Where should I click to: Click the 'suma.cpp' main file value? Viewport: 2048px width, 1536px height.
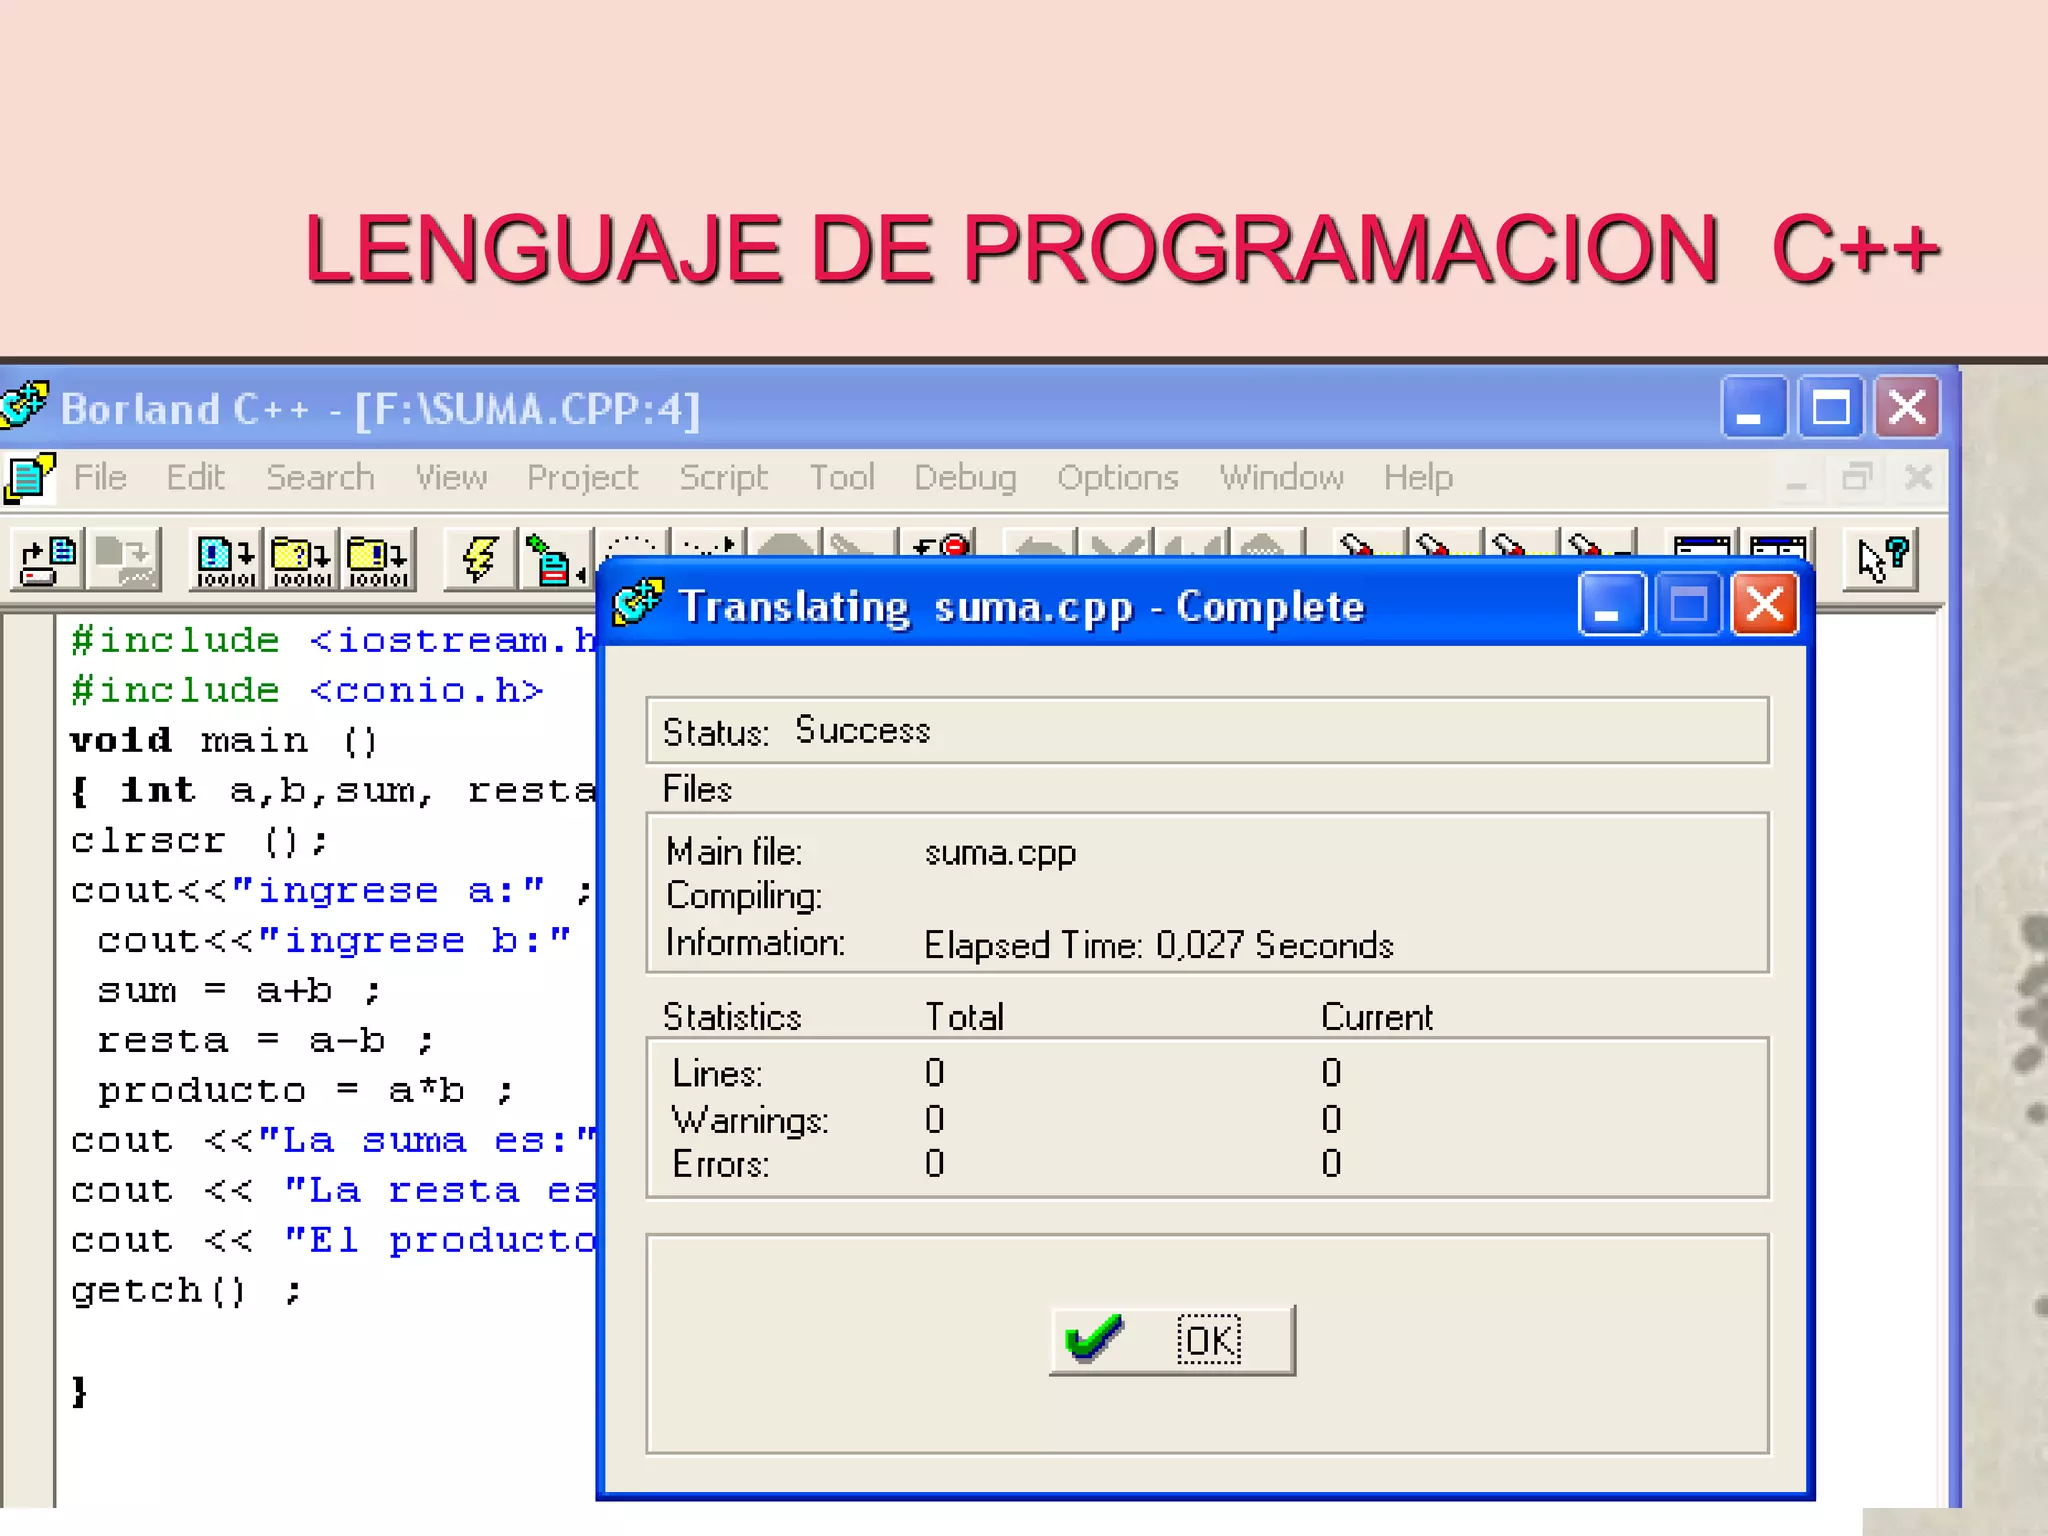pyautogui.click(x=1000, y=853)
